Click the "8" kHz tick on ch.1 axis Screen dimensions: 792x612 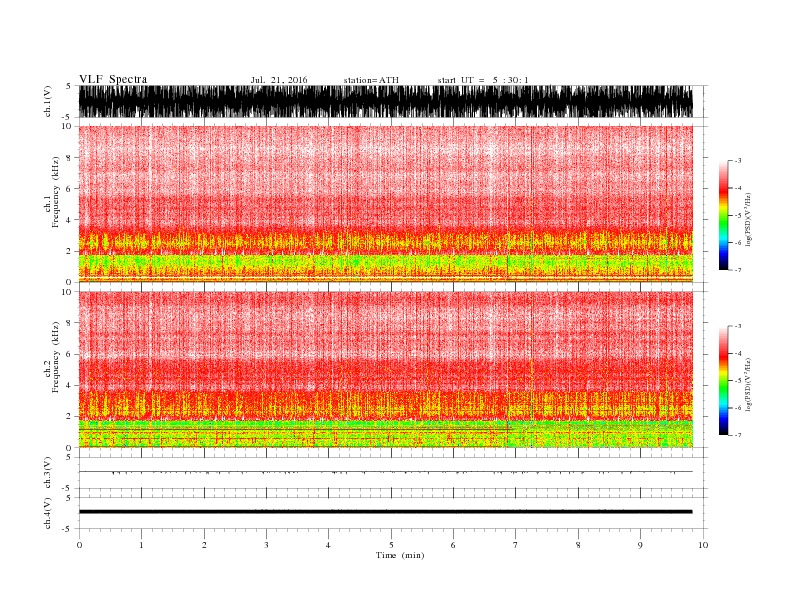[x=69, y=158]
